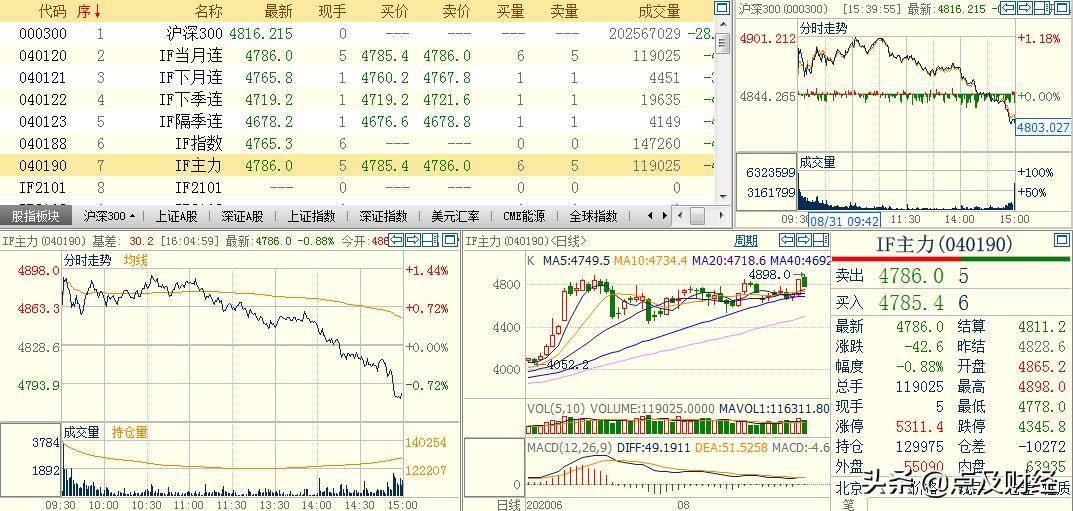The image size is (1073, 511).
Task: Maximize the IF主力 quote detail panel
Action: [1062, 240]
